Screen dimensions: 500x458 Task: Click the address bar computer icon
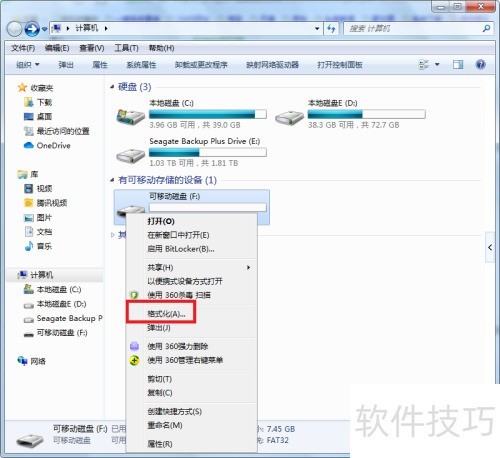pyautogui.click(x=57, y=28)
